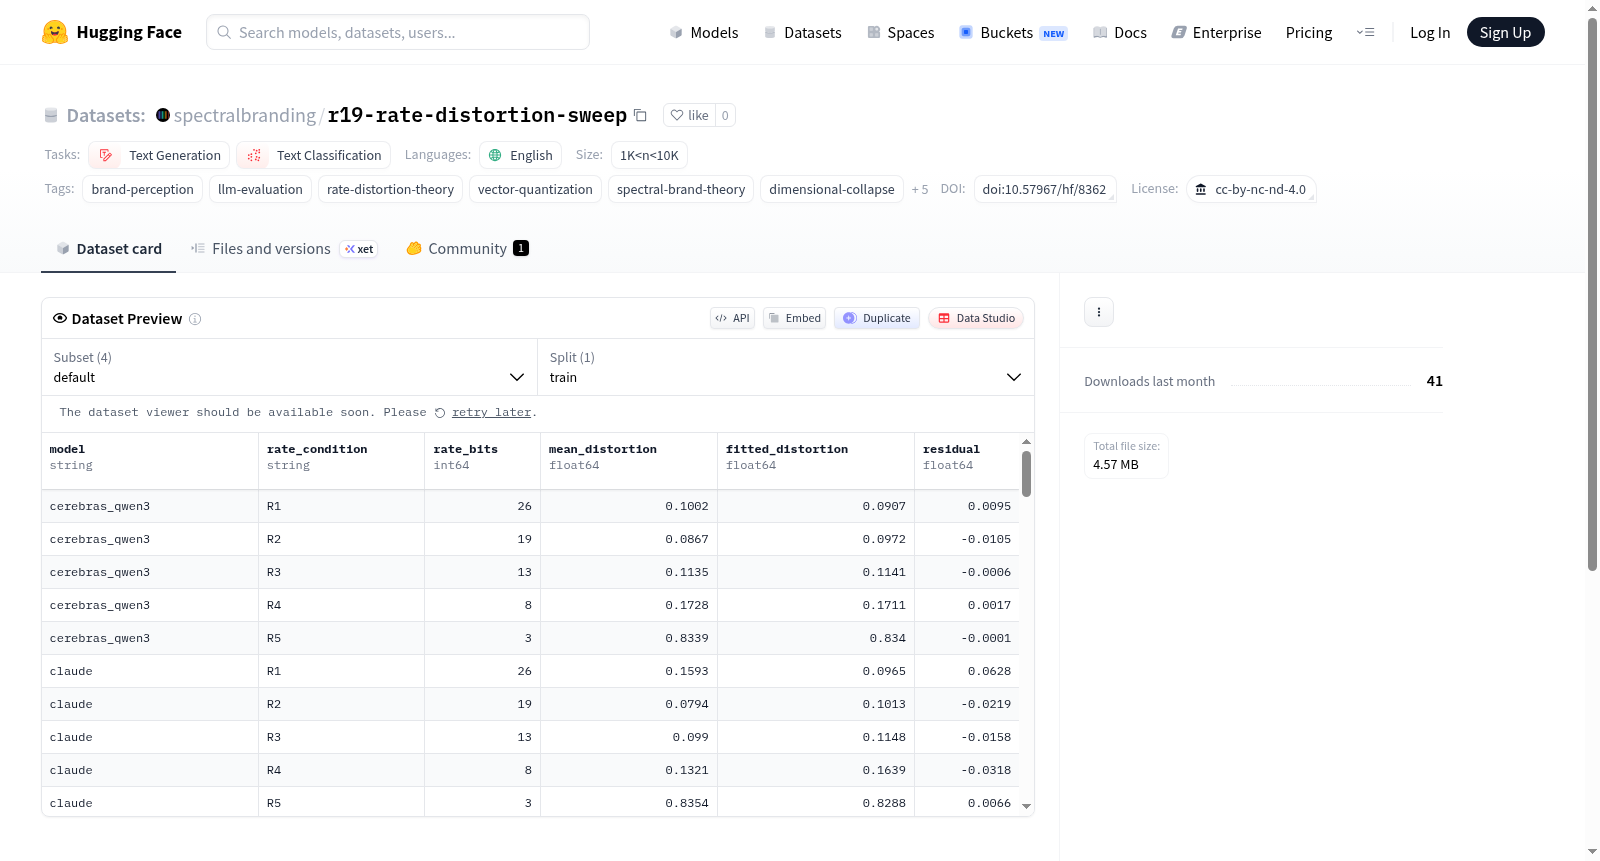The width and height of the screenshot is (1600, 861).
Task: Click the cell with value 0.0628
Action: point(967,672)
